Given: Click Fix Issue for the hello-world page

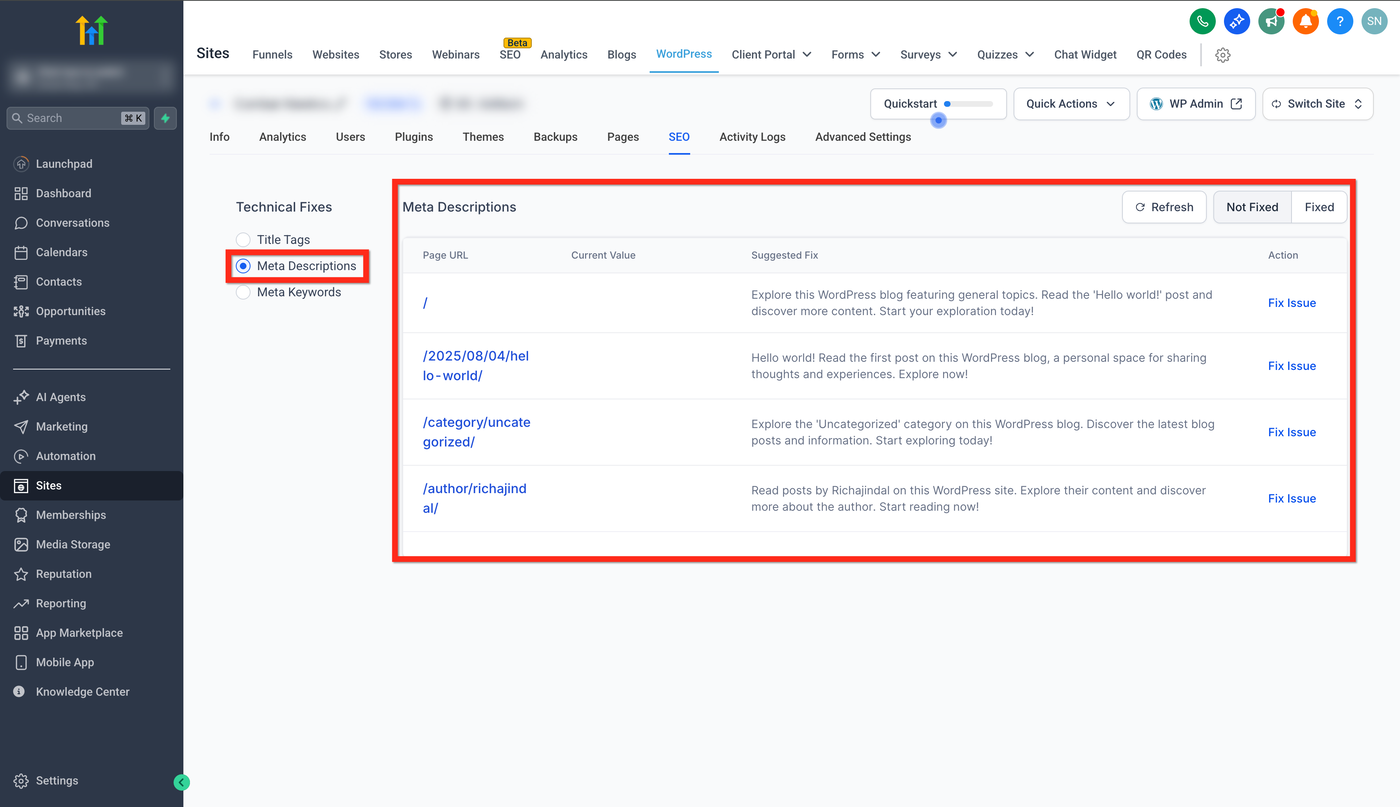Looking at the screenshot, I should click(x=1292, y=366).
